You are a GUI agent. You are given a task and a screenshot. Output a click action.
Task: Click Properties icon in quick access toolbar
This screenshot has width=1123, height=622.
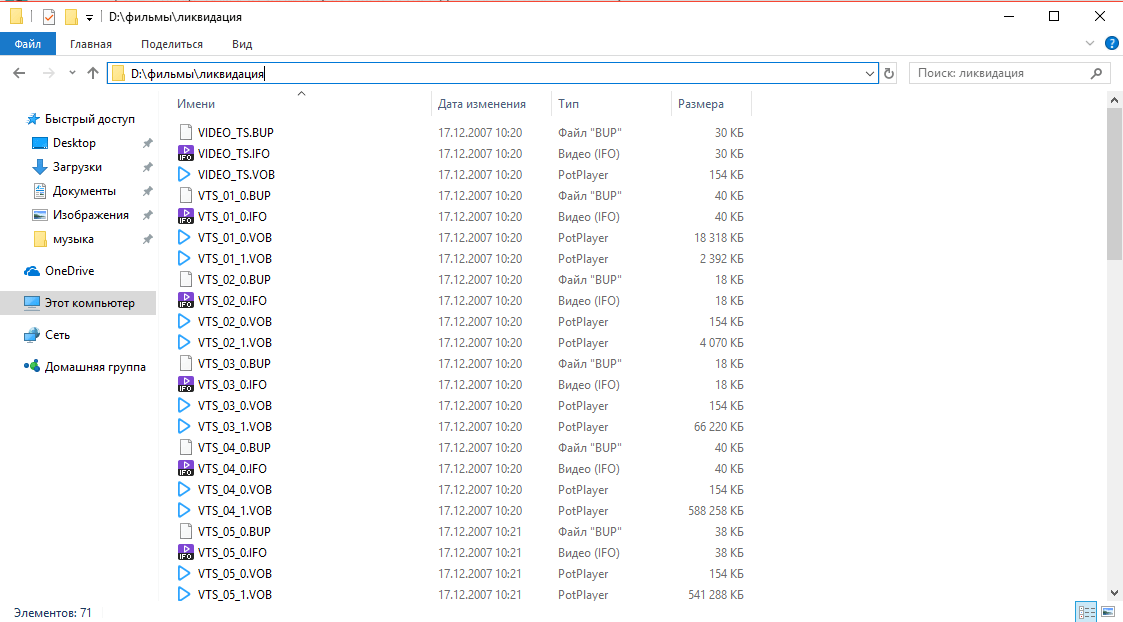49,17
